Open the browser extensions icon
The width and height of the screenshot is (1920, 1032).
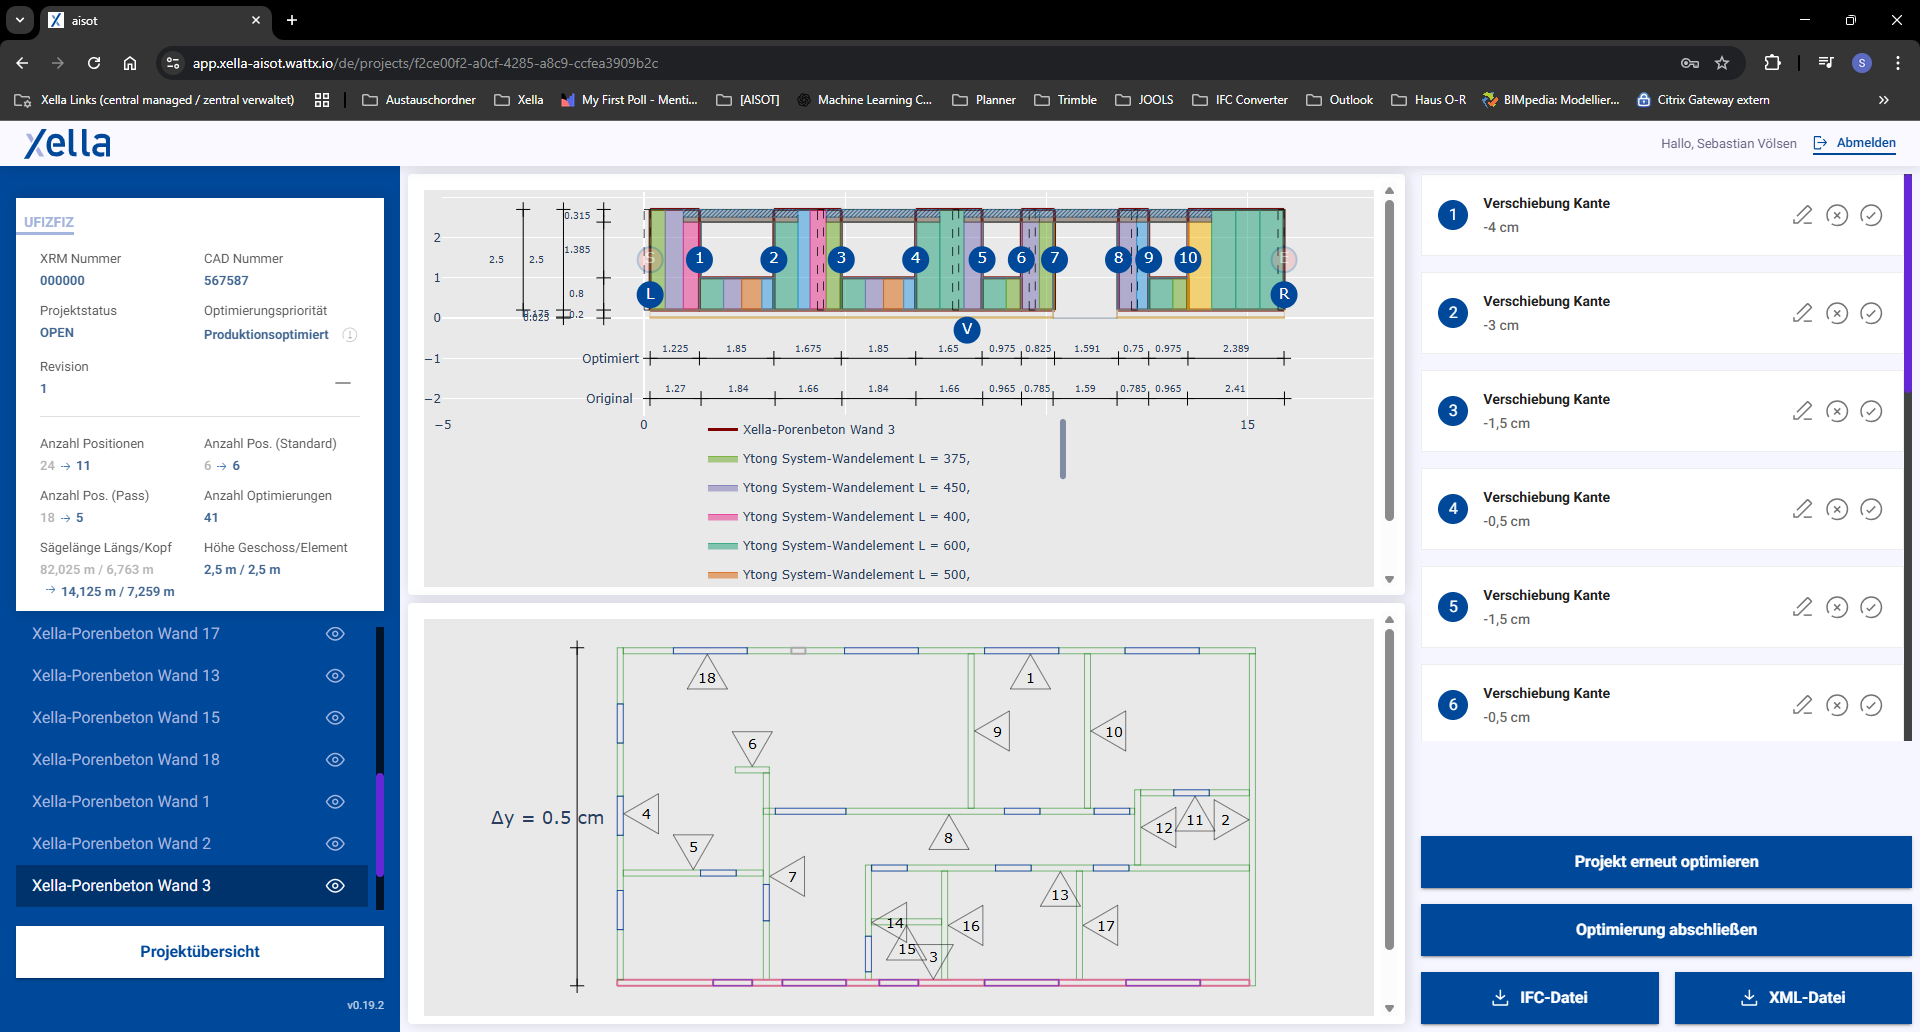click(x=1772, y=63)
